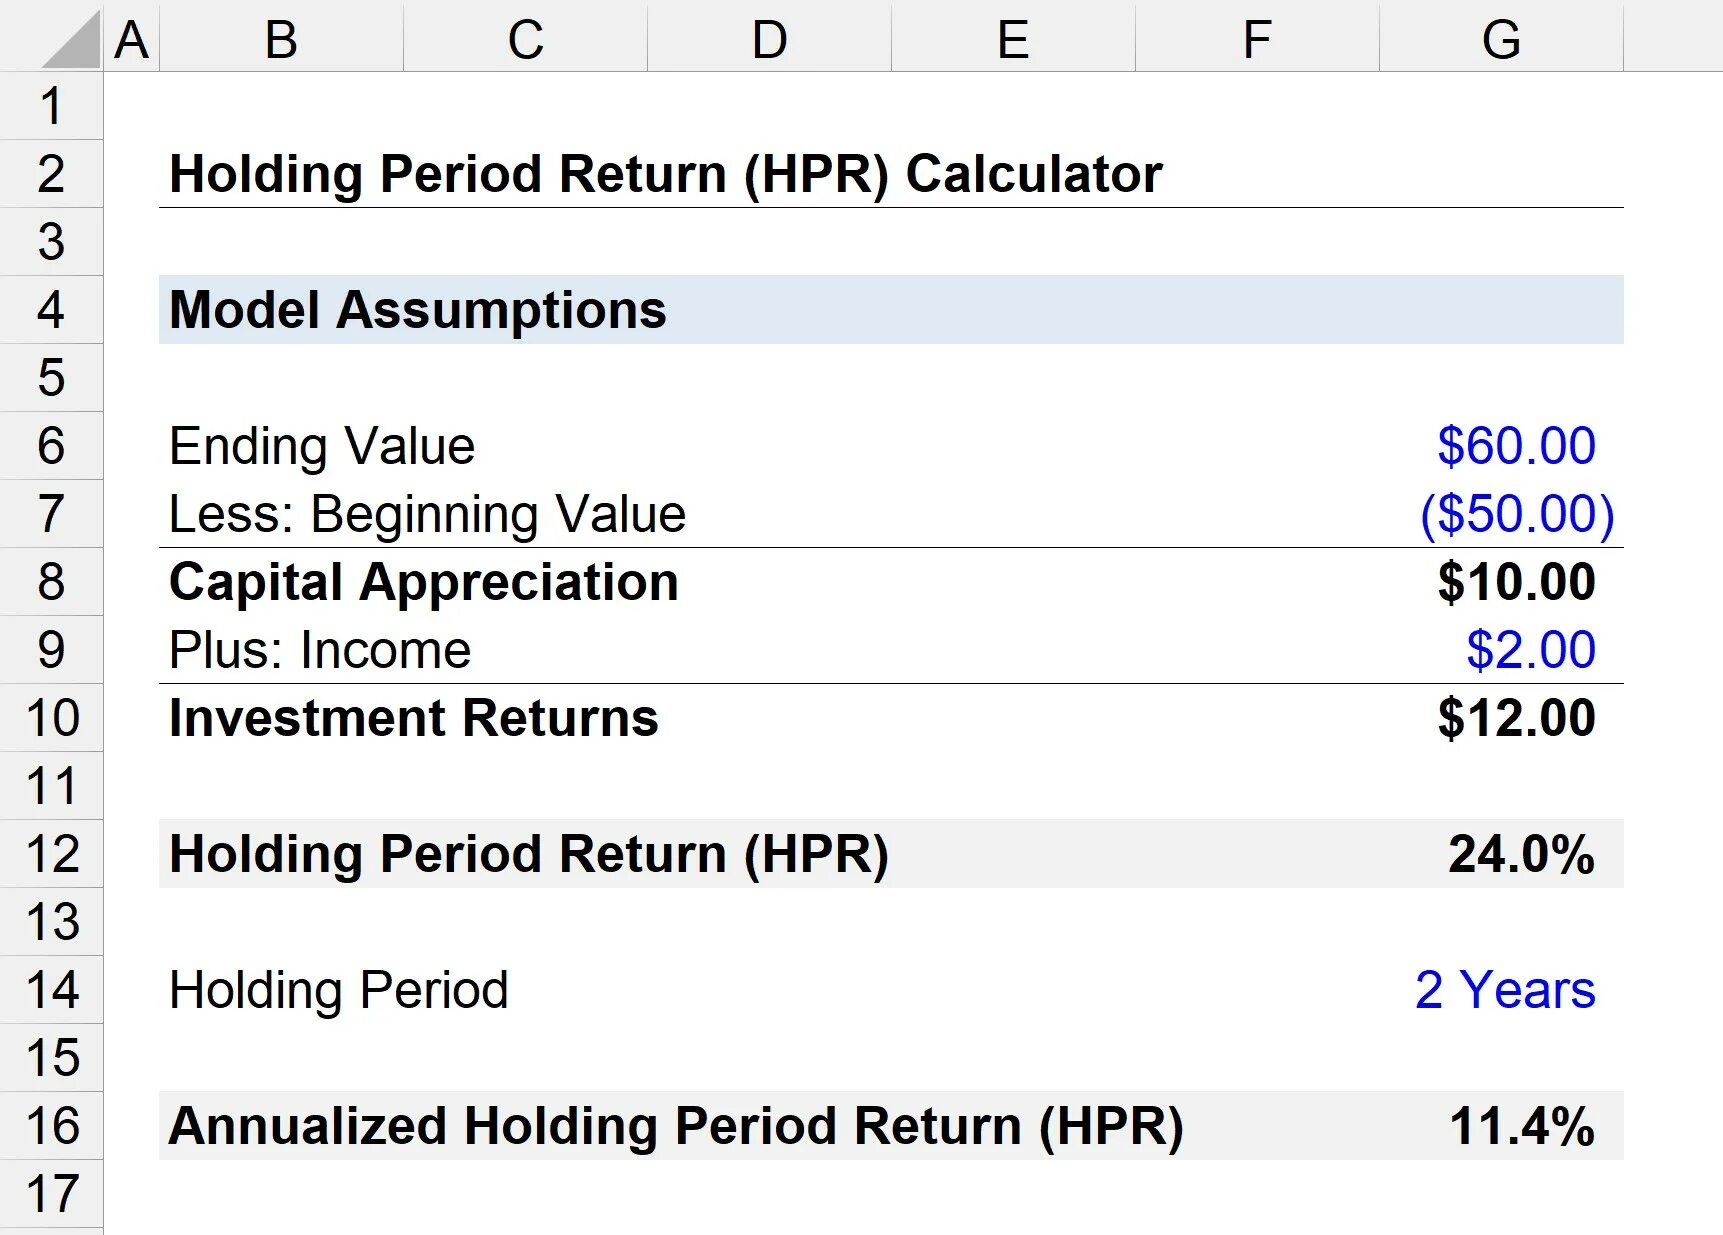The image size is (1723, 1235).
Task: Click the Holding Period Return Calculator title
Action: [x=665, y=174]
